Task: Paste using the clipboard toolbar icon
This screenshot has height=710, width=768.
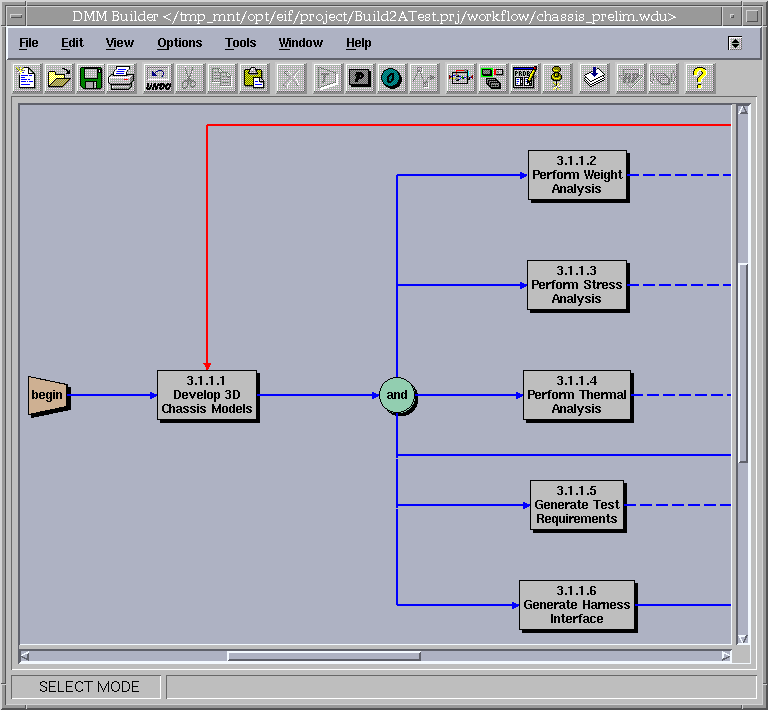Action: pyautogui.click(x=254, y=78)
